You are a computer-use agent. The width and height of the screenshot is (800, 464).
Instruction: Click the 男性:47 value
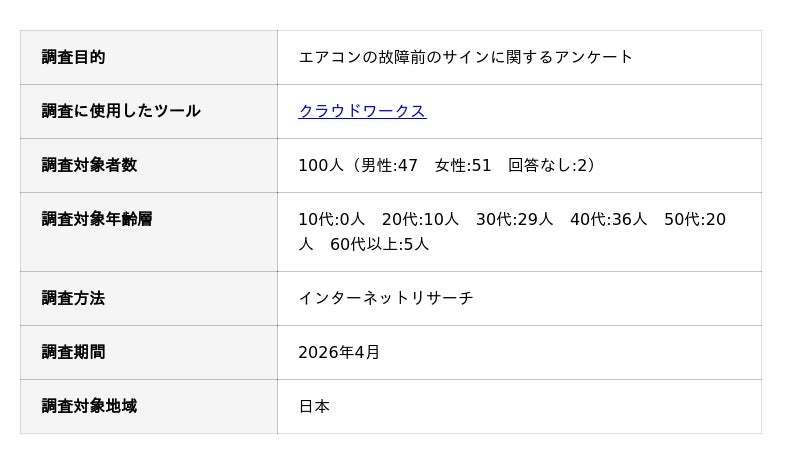389,165
